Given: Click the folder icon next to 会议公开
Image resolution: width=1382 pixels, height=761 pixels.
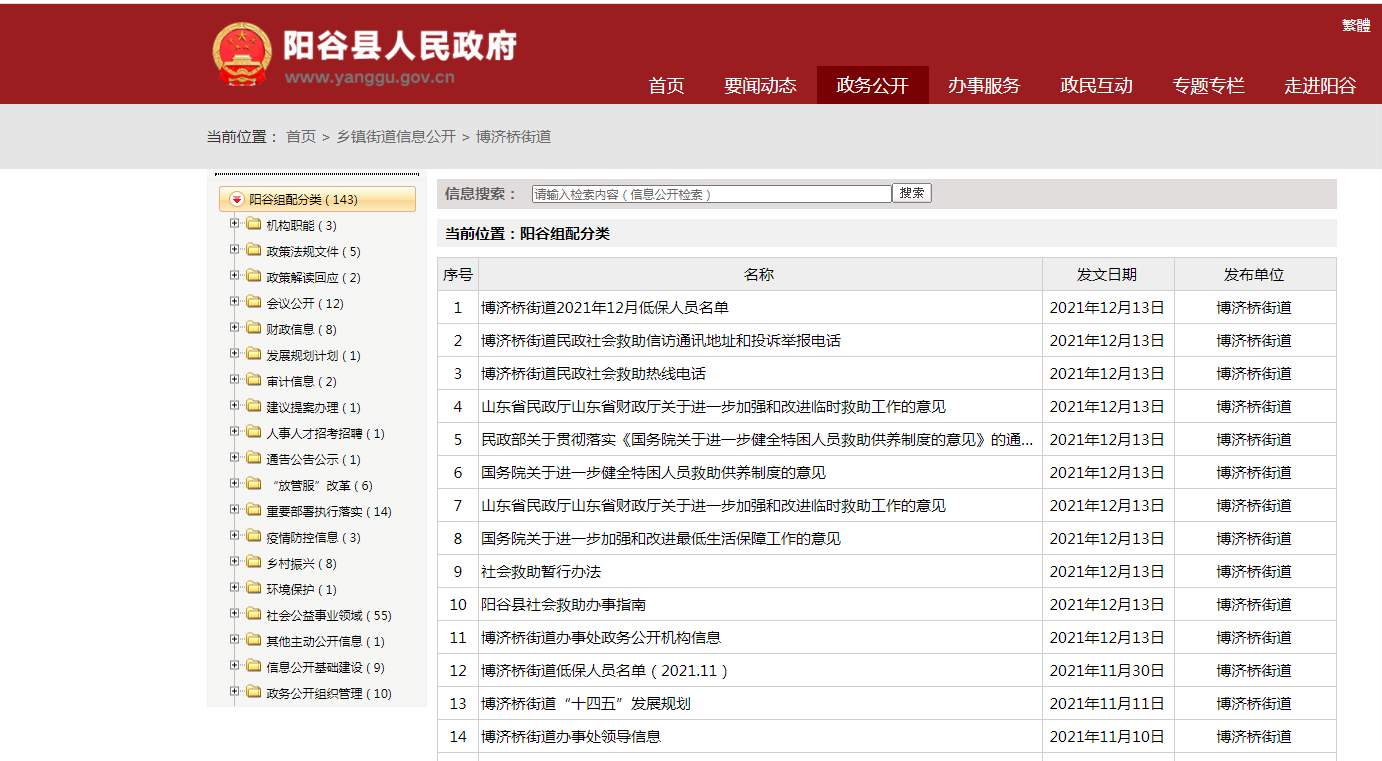Looking at the screenshot, I should [x=254, y=302].
